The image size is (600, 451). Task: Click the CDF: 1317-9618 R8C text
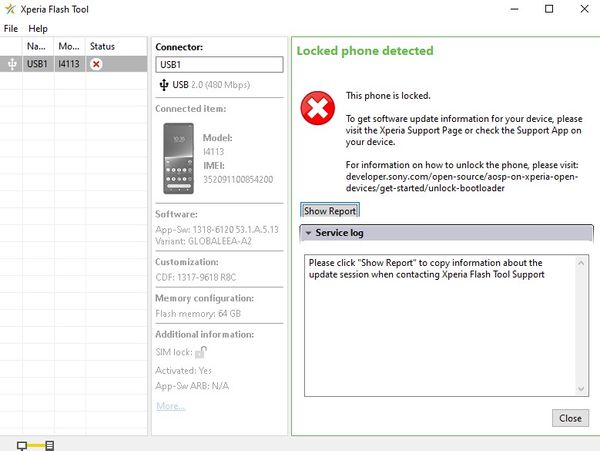[196, 277]
